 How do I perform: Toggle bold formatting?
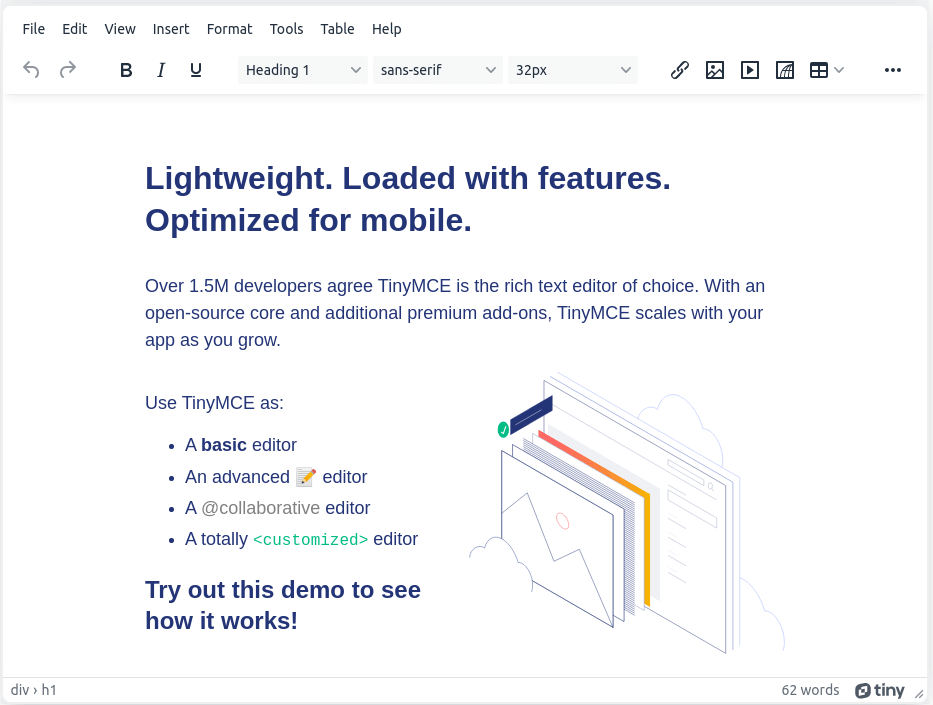click(x=126, y=70)
